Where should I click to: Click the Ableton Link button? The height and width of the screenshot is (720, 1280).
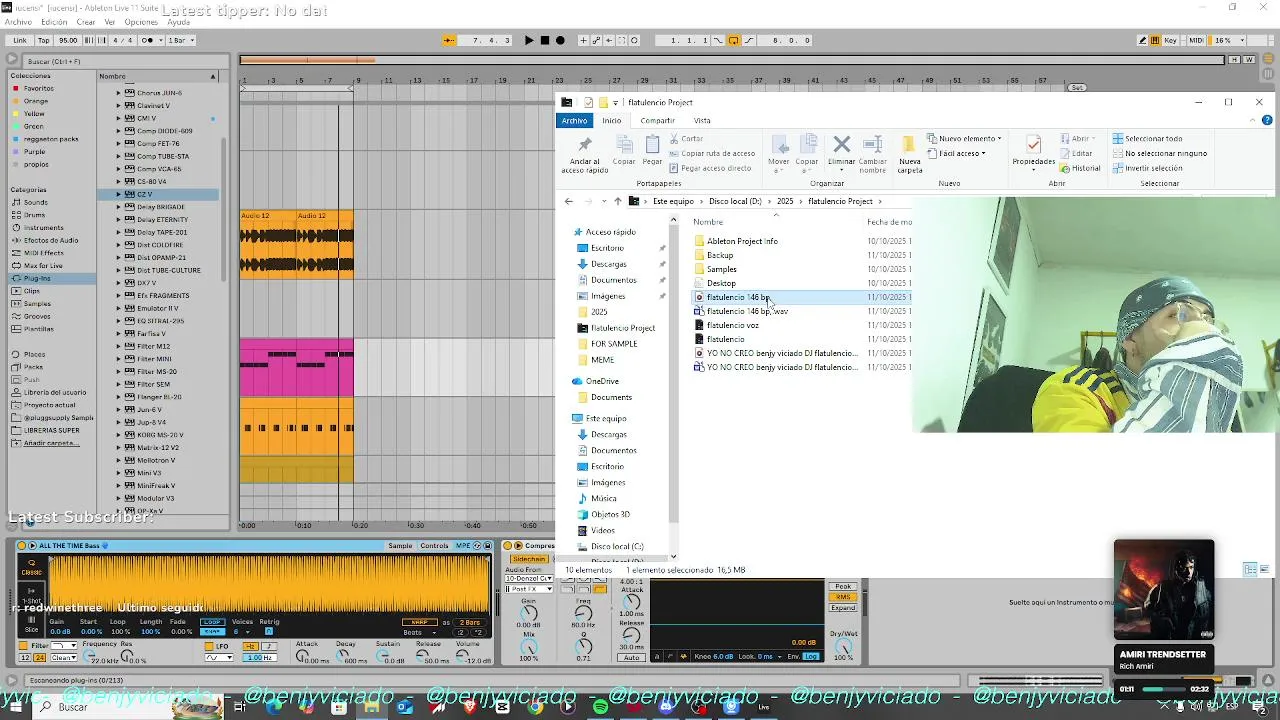[20, 40]
